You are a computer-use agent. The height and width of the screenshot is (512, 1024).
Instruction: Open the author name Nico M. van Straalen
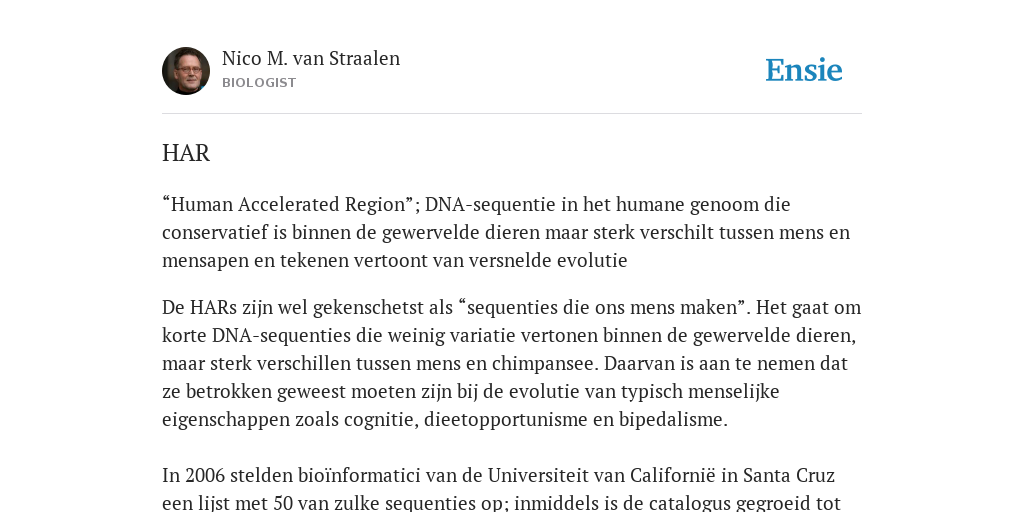click(x=311, y=58)
